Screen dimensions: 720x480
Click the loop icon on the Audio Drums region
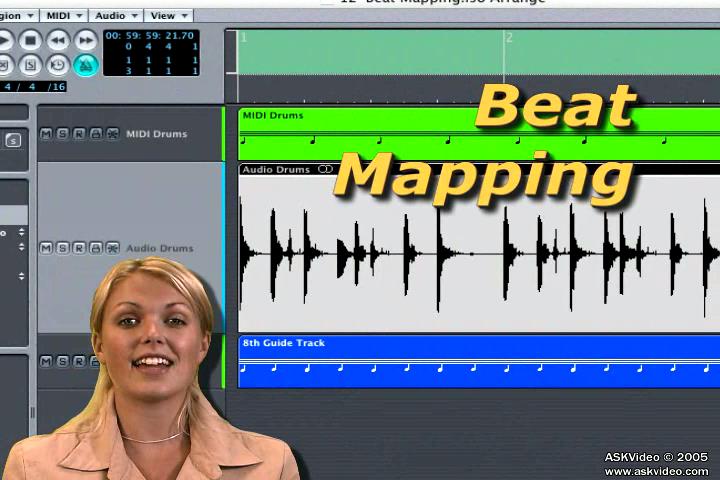pos(325,169)
